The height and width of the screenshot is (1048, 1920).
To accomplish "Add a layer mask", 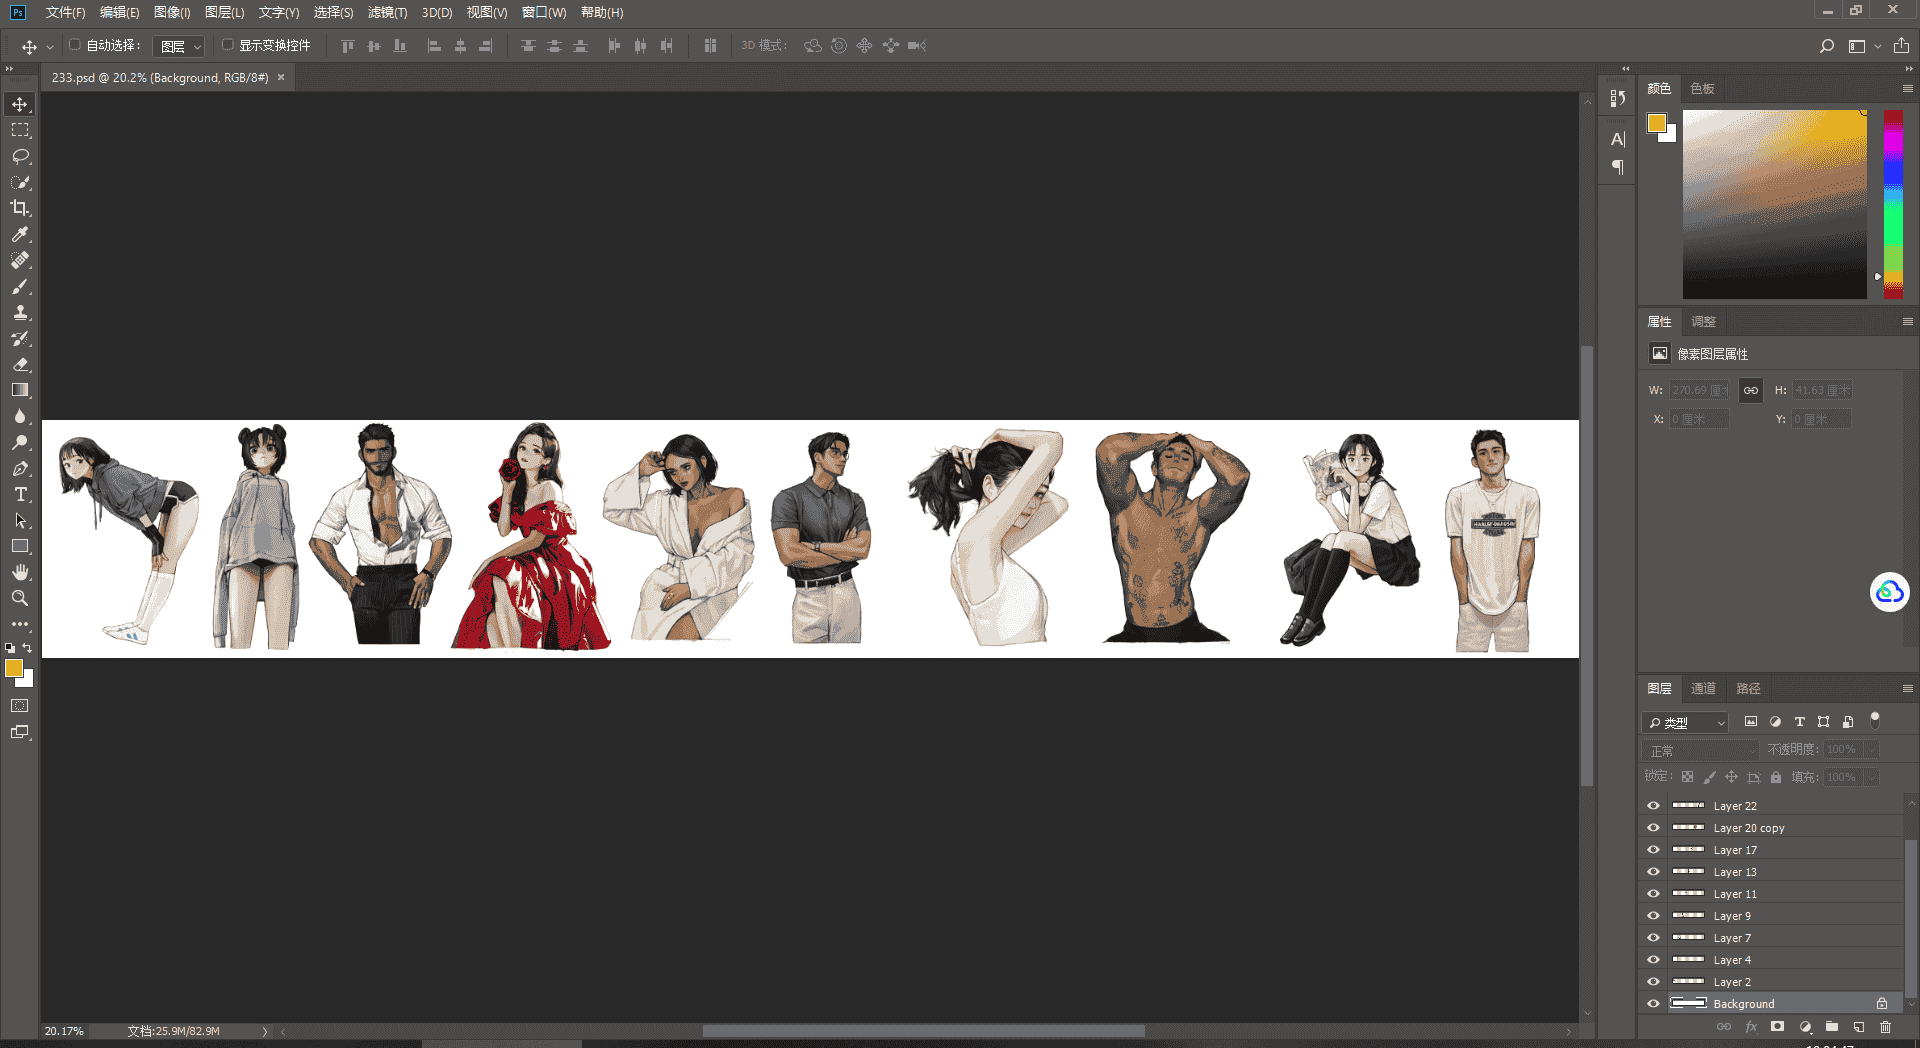I will [x=1777, y=1027].
